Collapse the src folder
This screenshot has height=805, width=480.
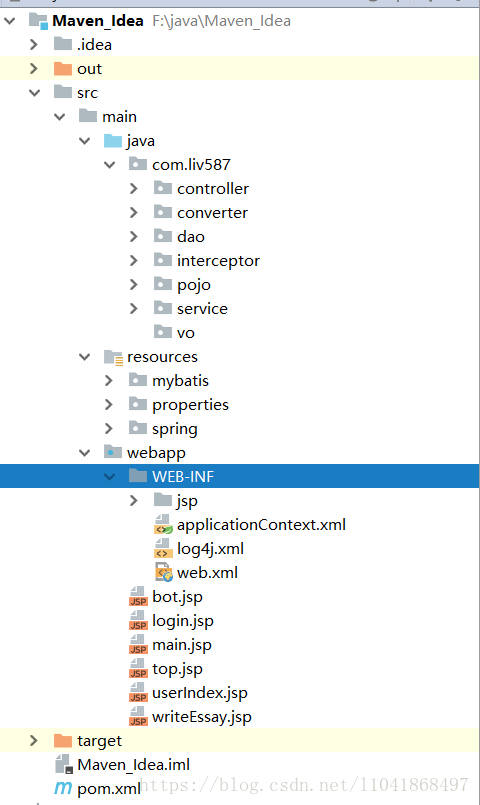(34, 92)
